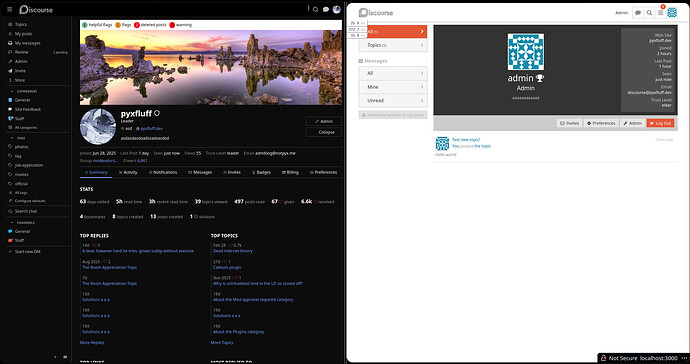Screen dimensions: 690x364
Task: Switch to the Activity tab
Action: (128, 173)
